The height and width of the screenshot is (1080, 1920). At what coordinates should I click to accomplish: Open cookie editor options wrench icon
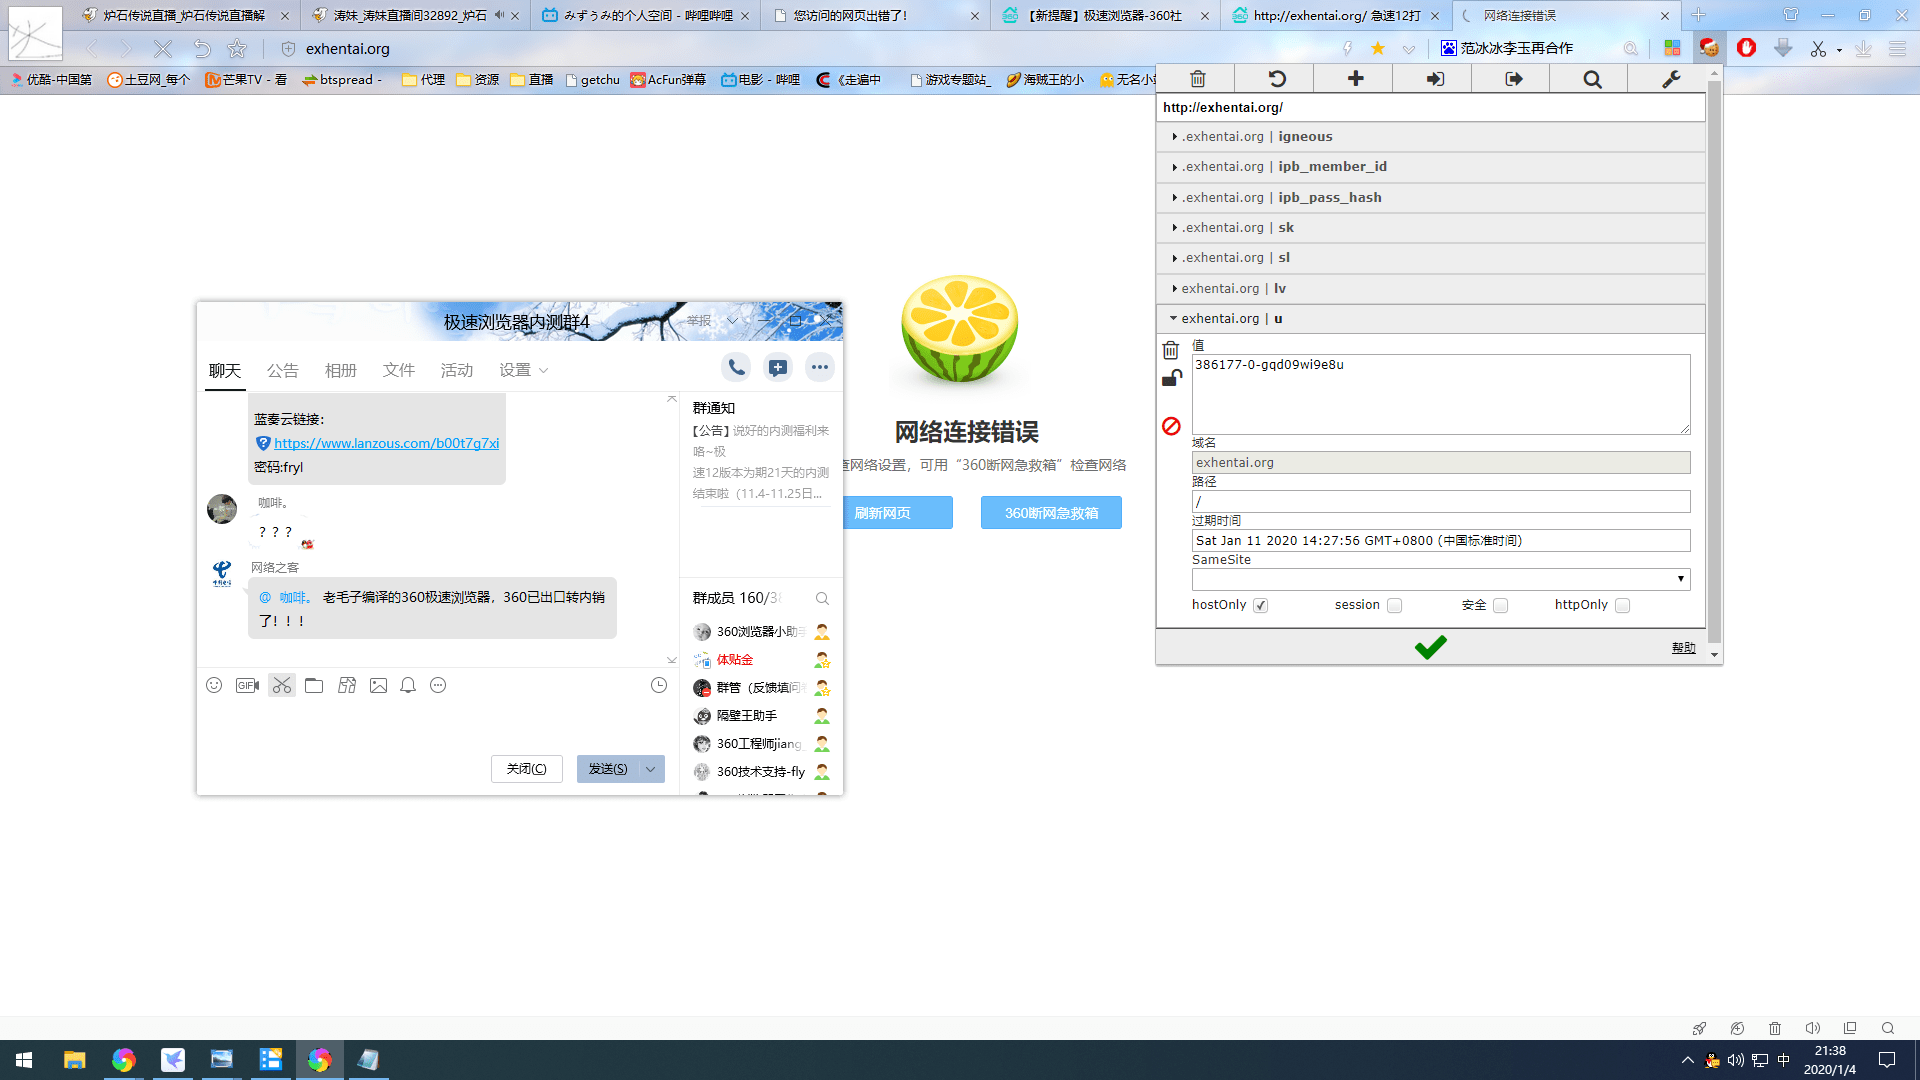click(x=1670, y=79)
